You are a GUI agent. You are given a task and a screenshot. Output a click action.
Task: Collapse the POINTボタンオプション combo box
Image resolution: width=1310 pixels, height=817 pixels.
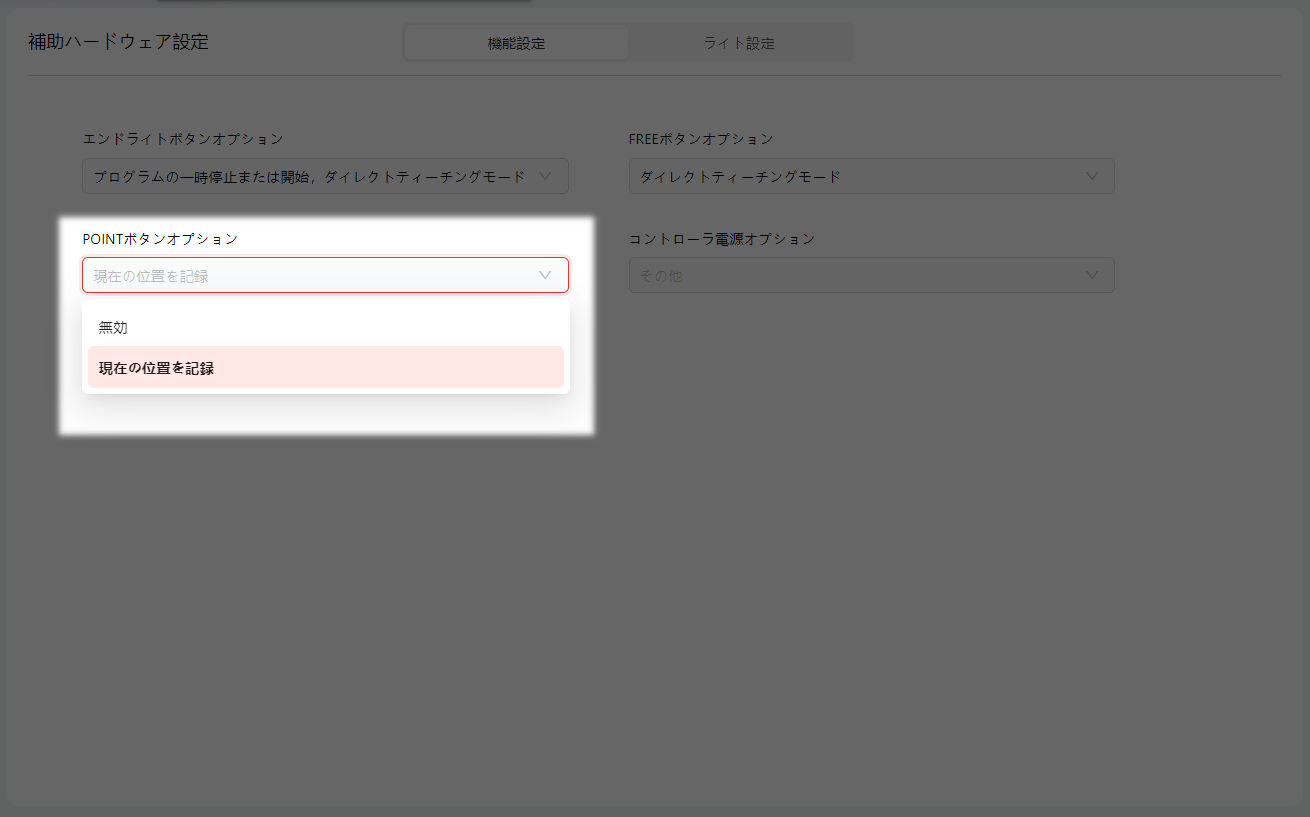(310, 276)
